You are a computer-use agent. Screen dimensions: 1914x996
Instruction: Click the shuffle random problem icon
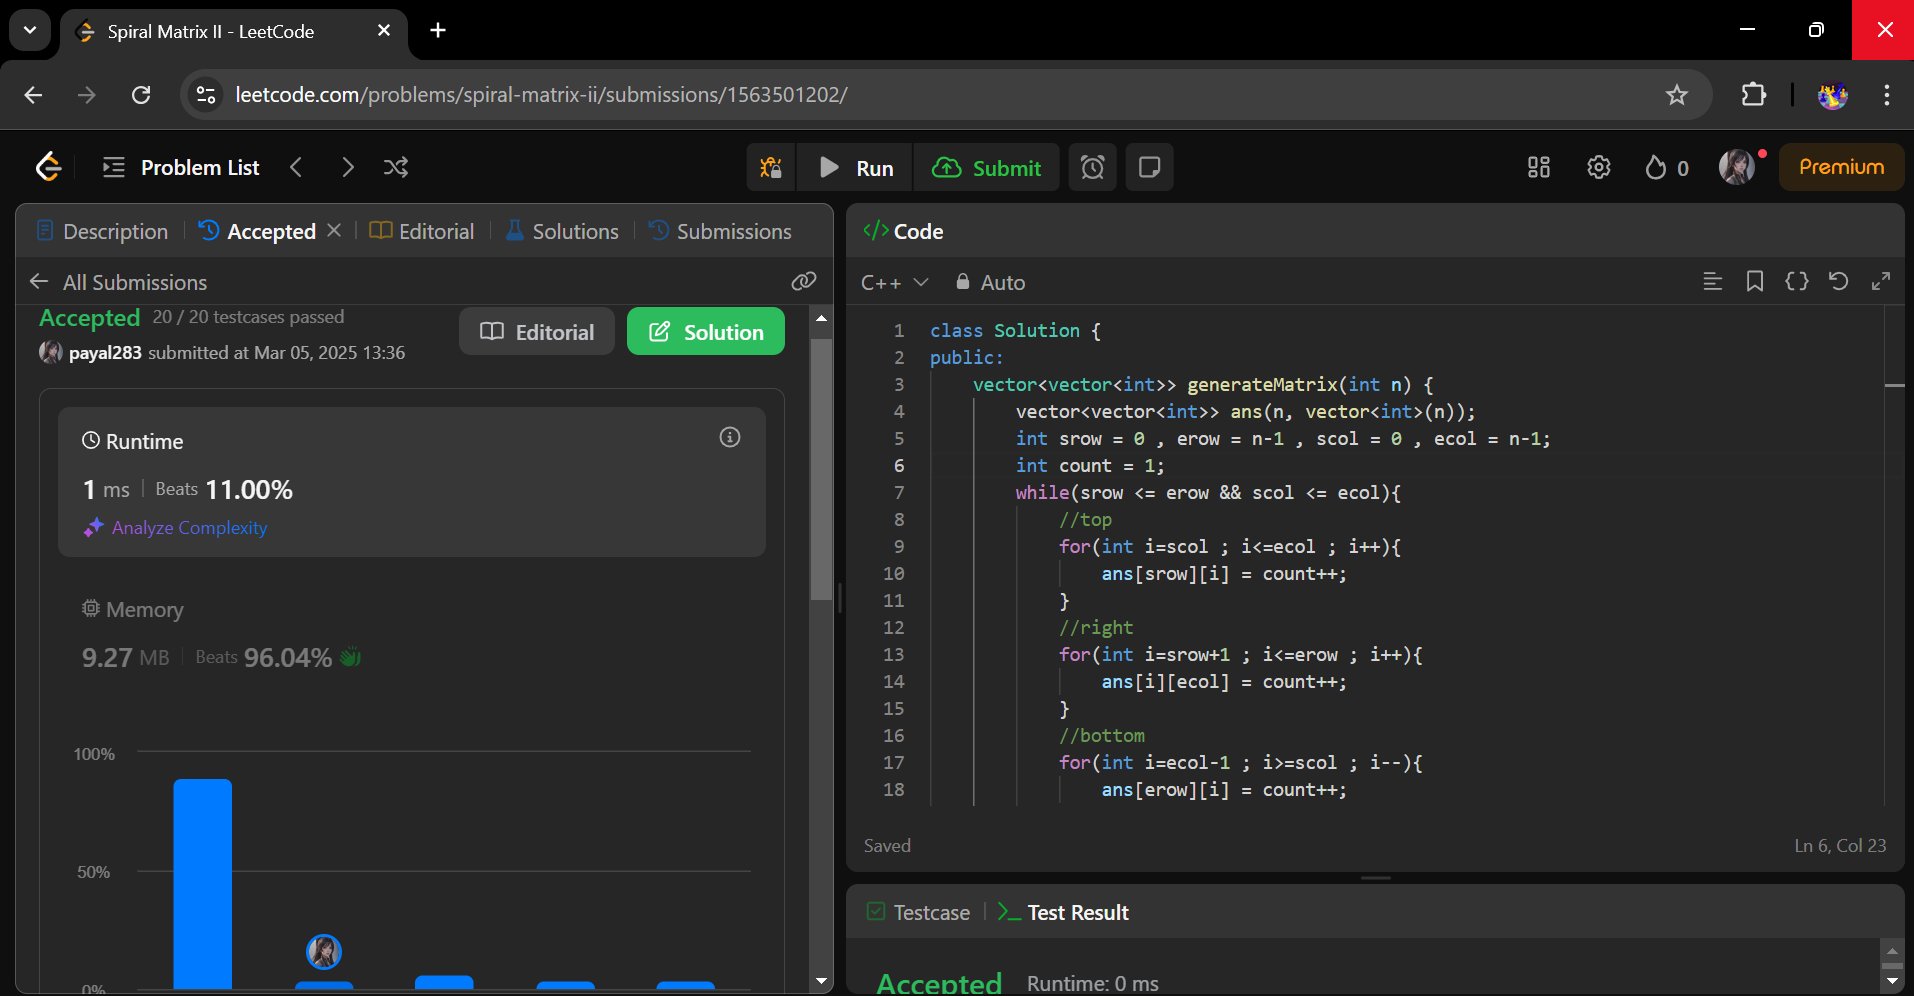click(395, 167)
